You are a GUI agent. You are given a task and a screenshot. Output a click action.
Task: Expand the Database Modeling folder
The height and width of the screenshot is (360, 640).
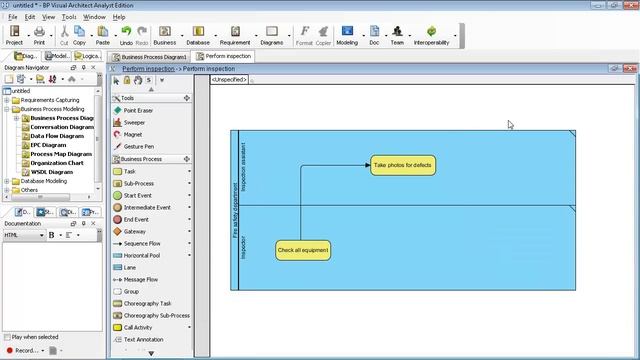(x=7, y=181)
